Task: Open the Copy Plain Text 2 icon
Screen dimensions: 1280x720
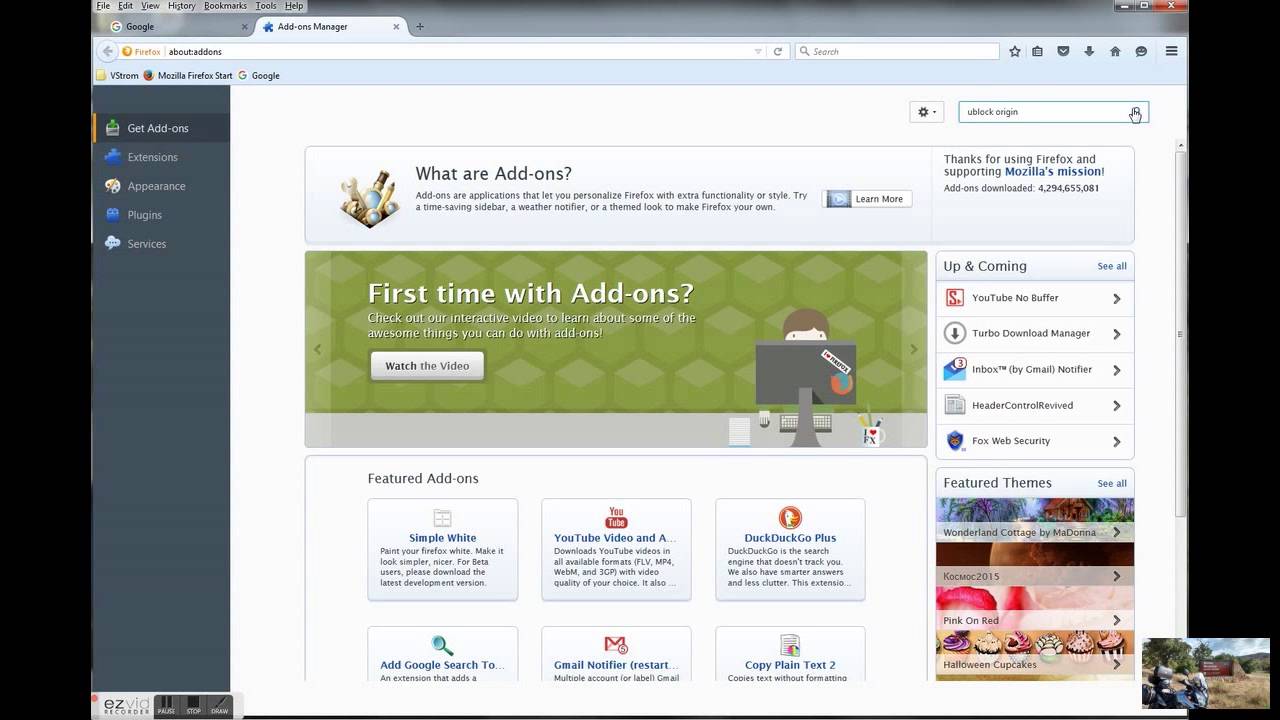Action: (x=790, y=646)
